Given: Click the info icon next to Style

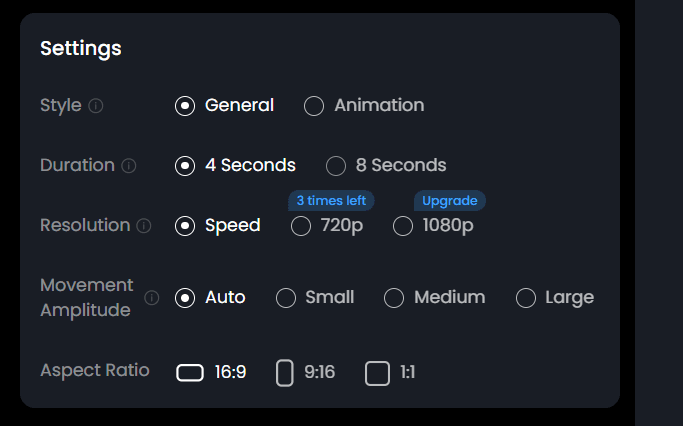Looking at the screenshot, I should pos(96,106).
